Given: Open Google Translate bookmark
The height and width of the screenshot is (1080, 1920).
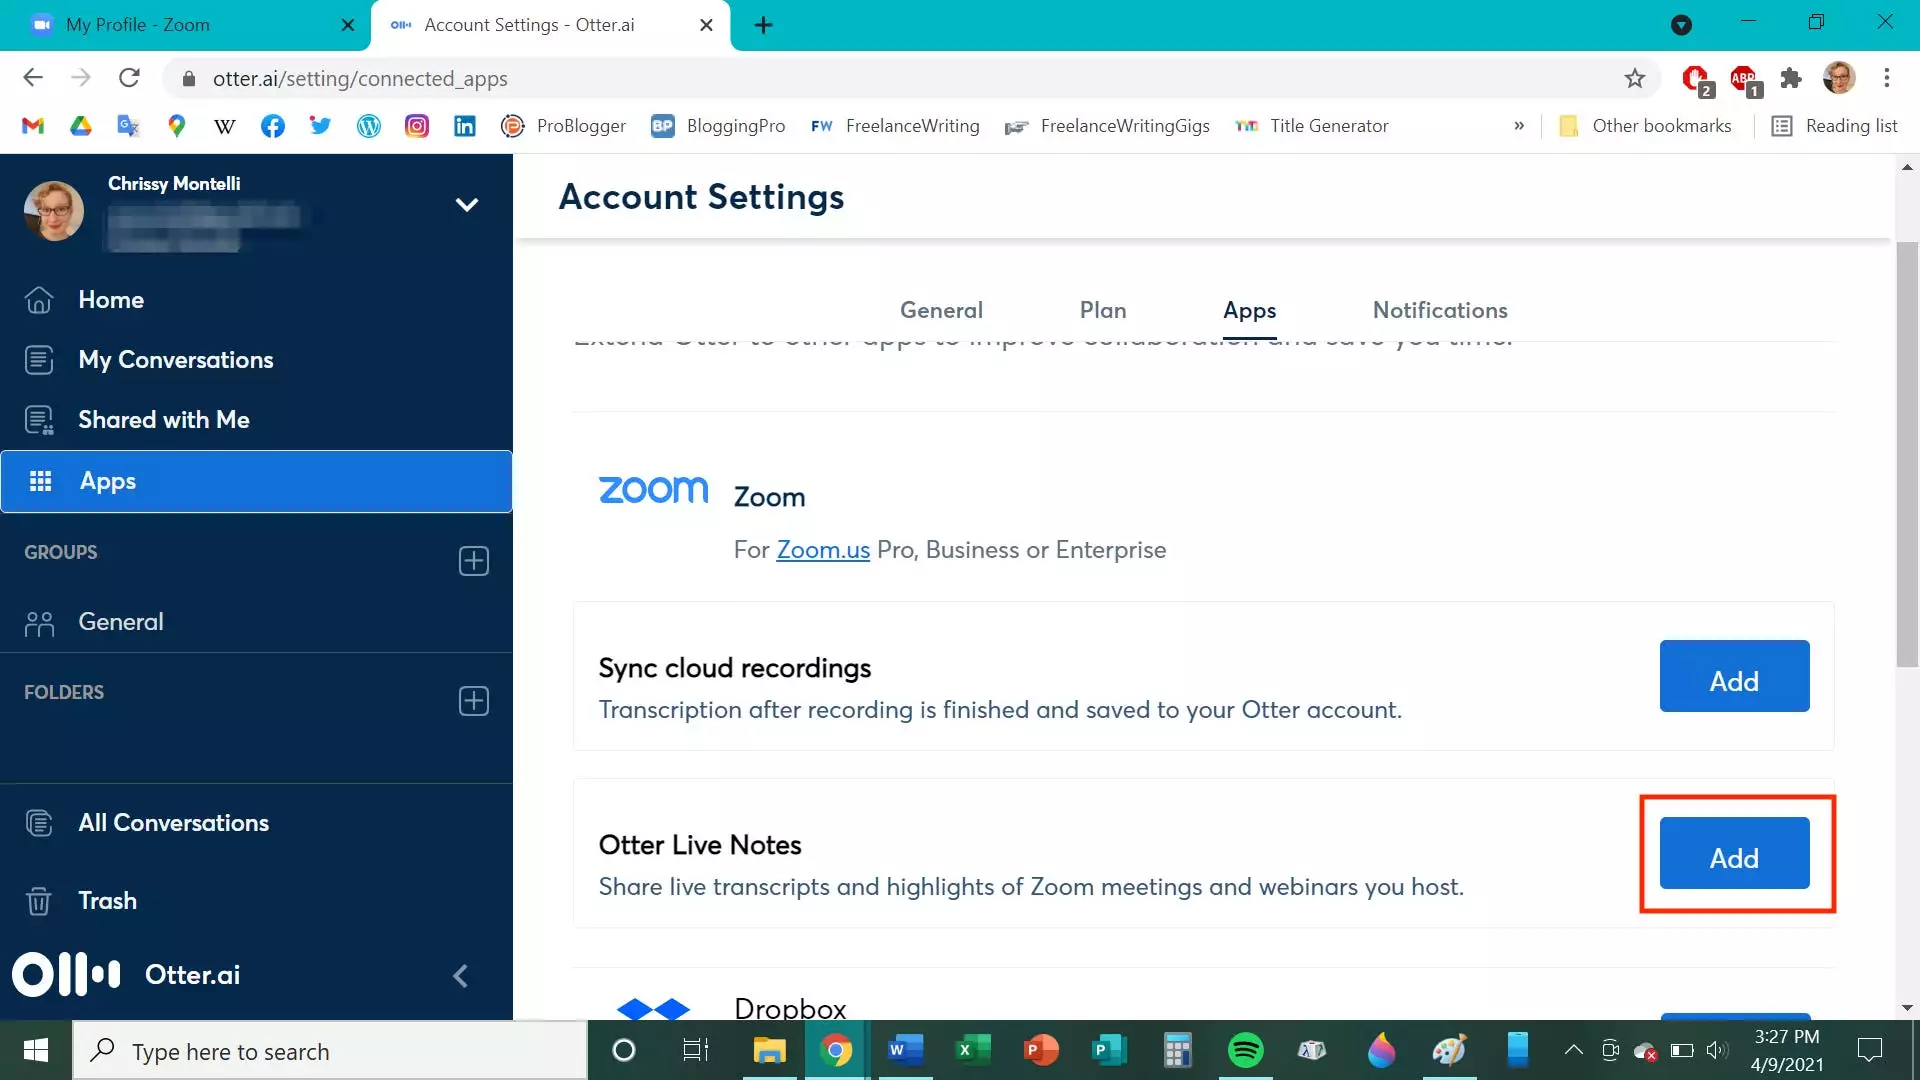Looking at the screenshot, I should coord(129,126).
